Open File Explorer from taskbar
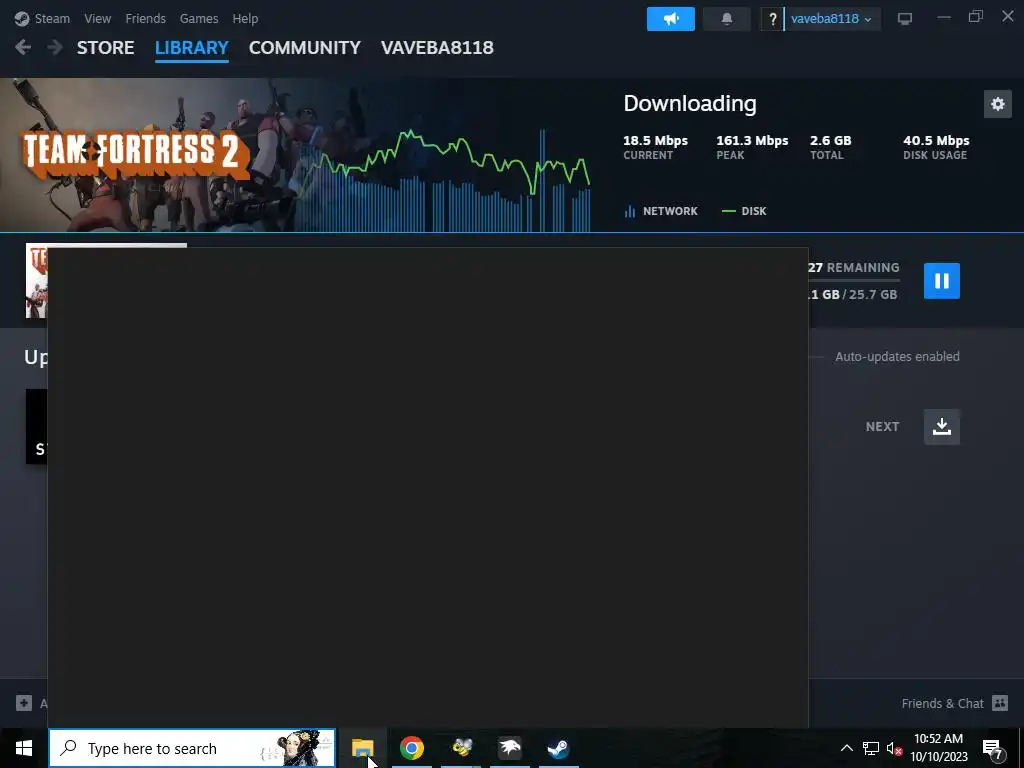 [x=362, y=748]
